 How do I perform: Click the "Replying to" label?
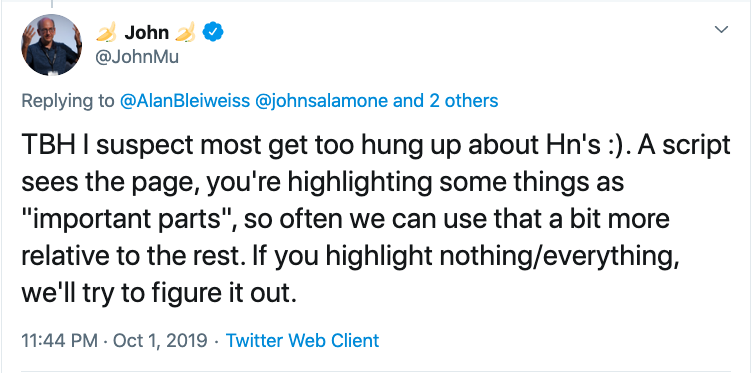[68, 101]
